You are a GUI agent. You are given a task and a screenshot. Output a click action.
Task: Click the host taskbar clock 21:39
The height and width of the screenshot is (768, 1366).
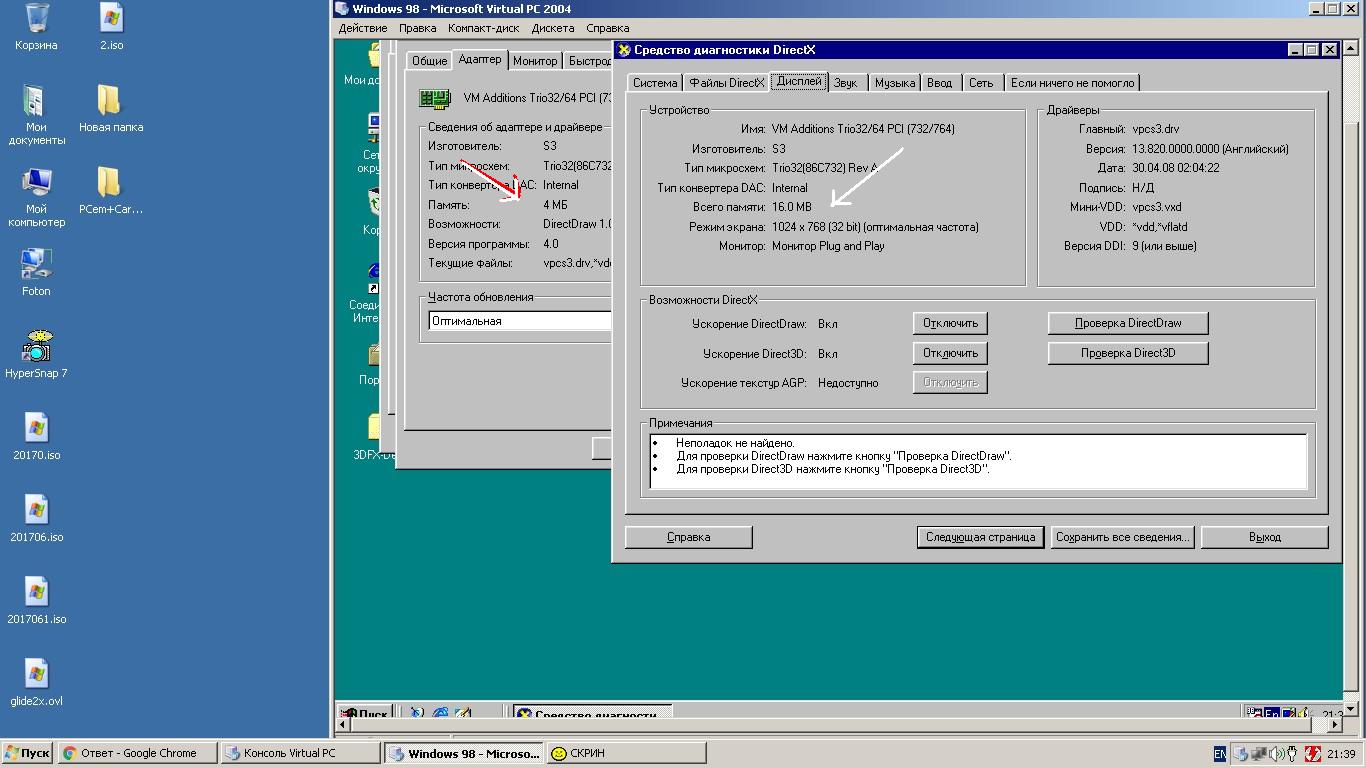point(1342,754)
